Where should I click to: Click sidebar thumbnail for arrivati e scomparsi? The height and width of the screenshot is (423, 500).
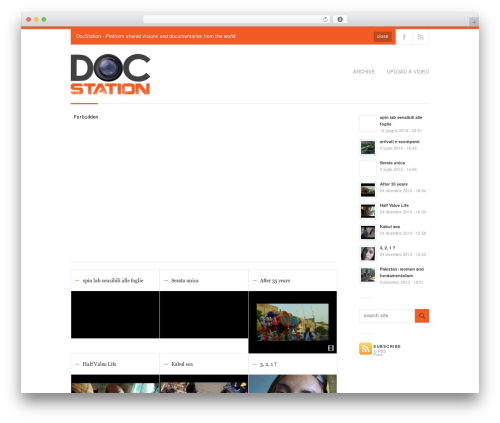[368, 148]
